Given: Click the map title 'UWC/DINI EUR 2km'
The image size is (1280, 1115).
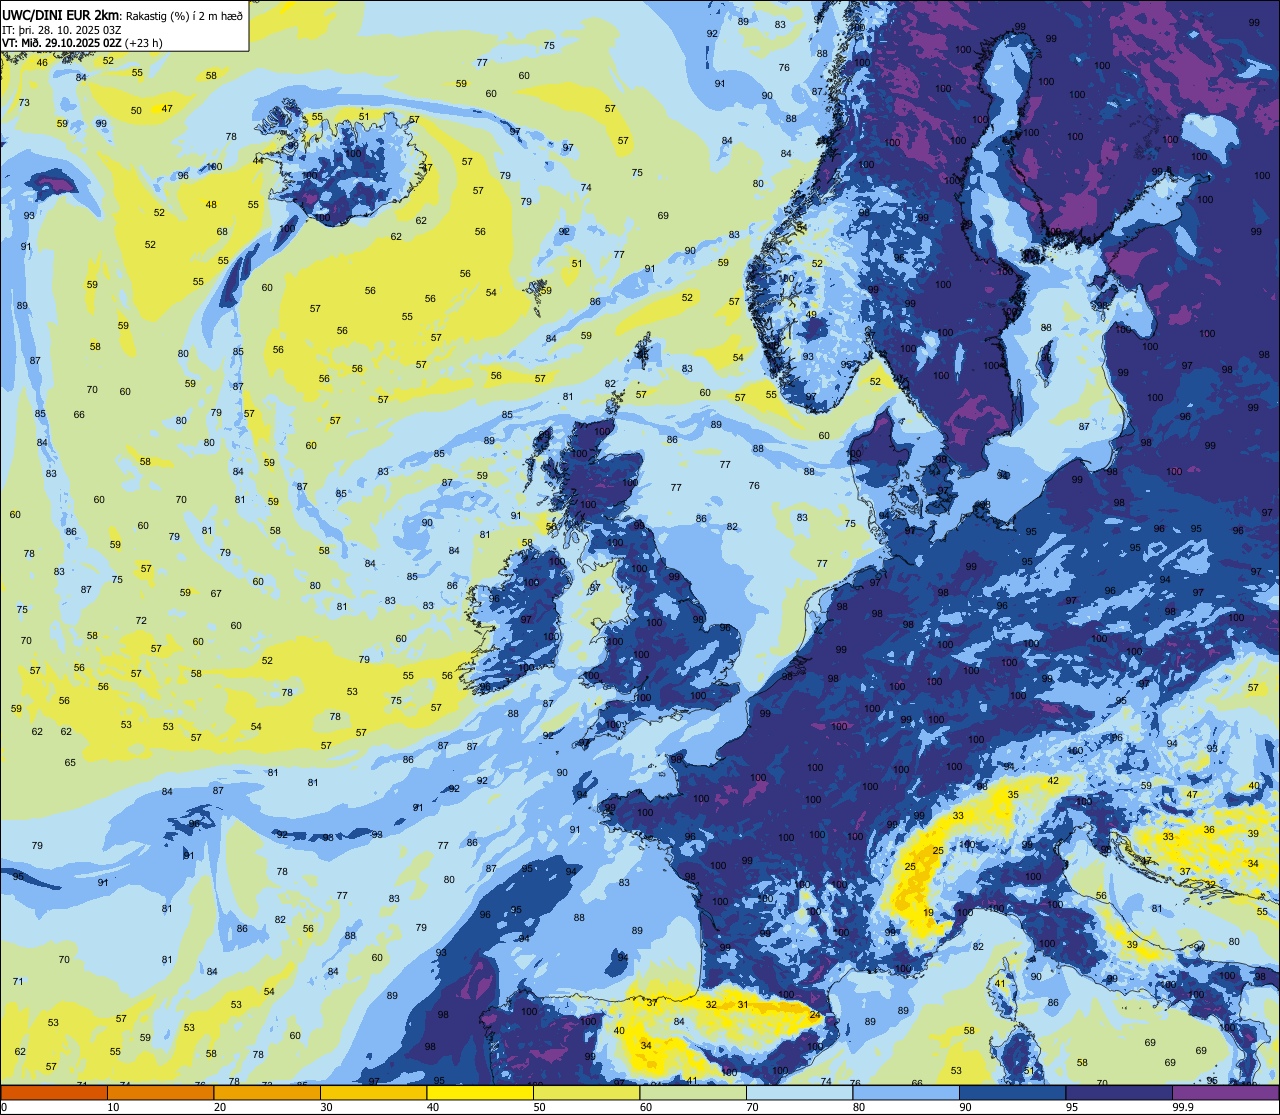Looking at the screenshot, I should pos(60,15).
